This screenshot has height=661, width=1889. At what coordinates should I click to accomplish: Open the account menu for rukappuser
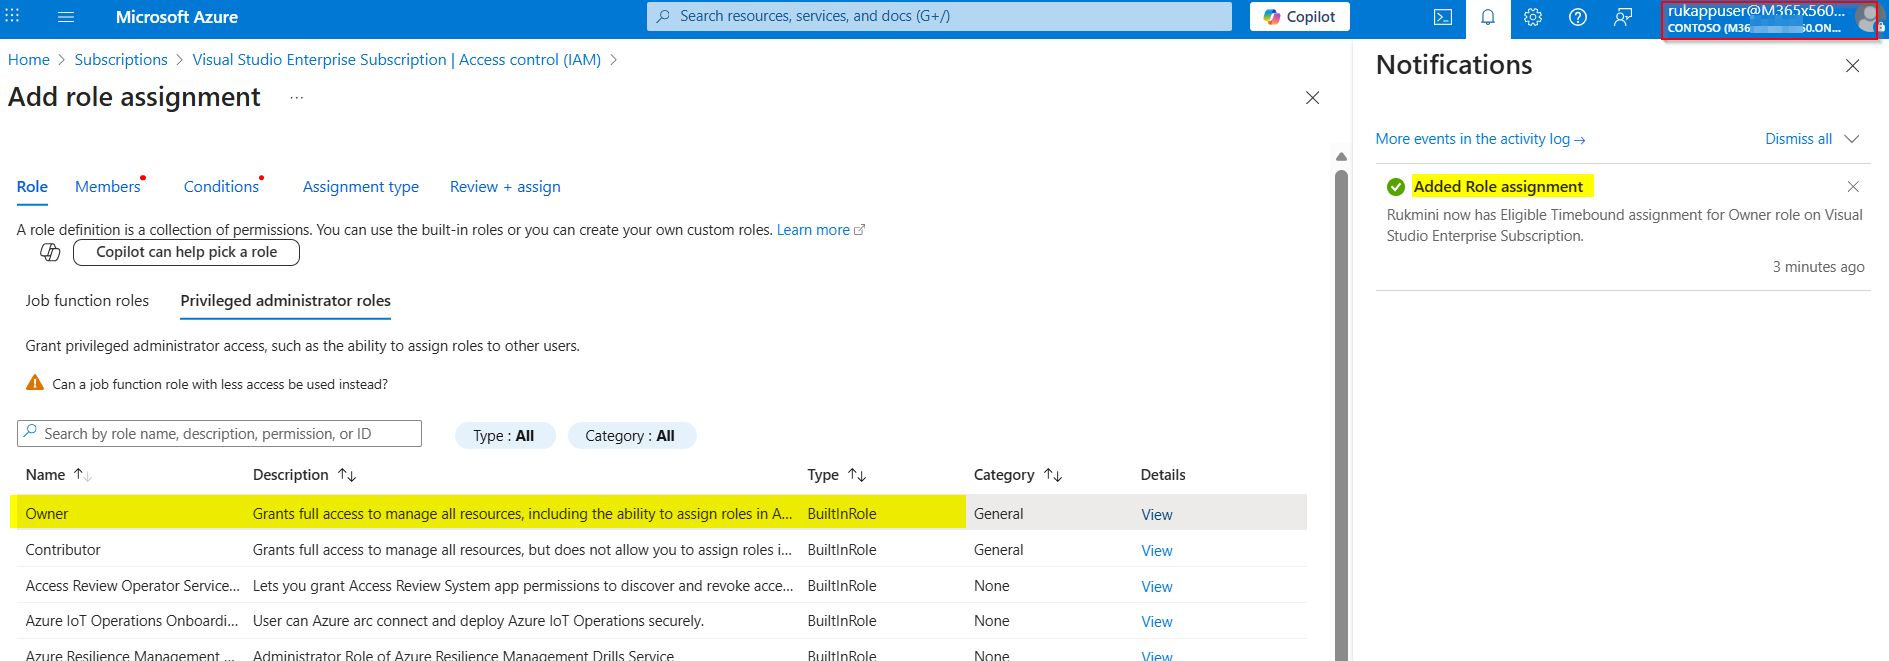(x=1769, y=19)
